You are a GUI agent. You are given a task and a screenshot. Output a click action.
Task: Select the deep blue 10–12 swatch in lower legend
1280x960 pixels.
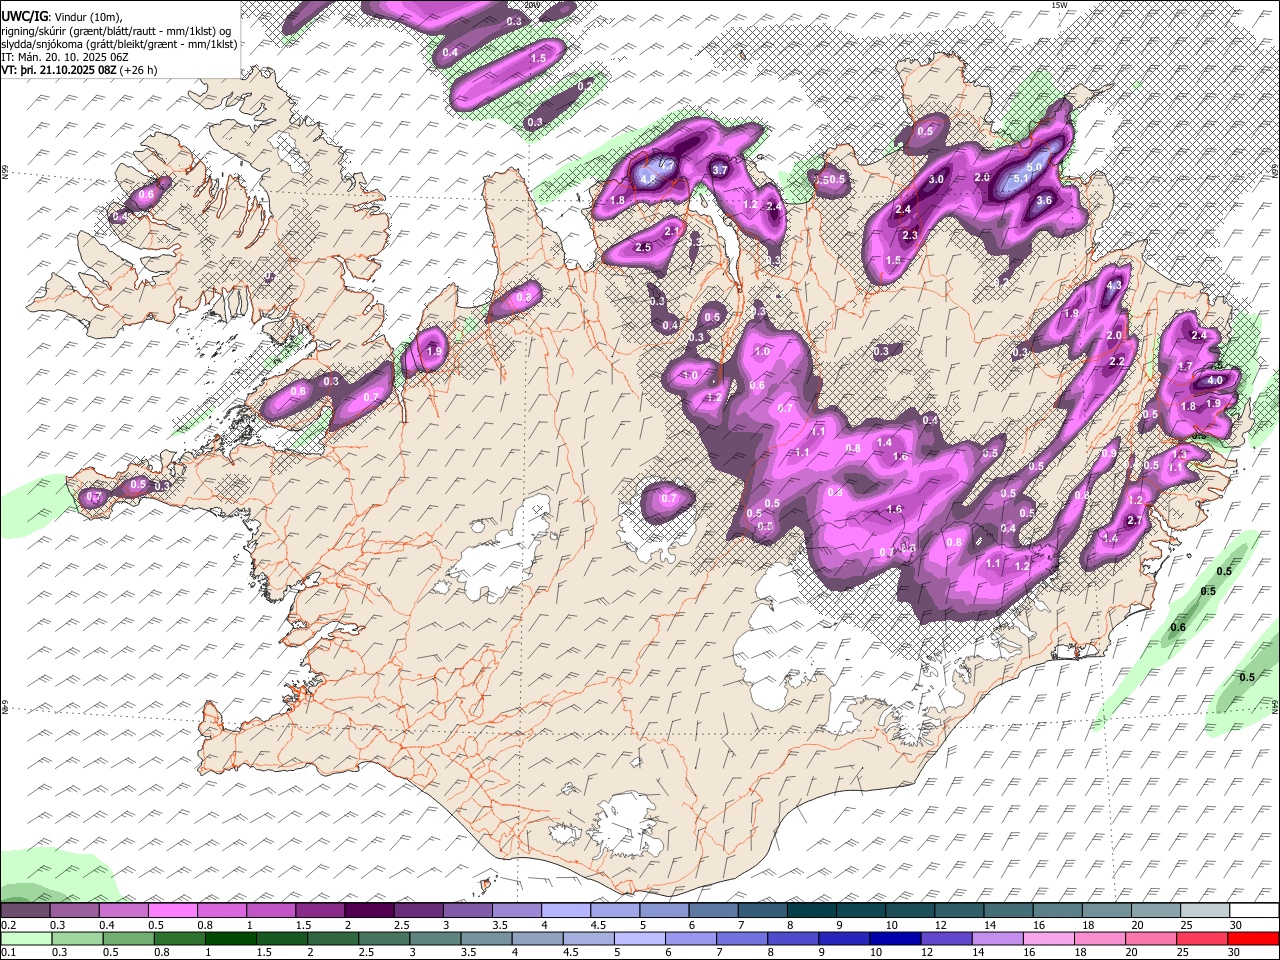896,938
